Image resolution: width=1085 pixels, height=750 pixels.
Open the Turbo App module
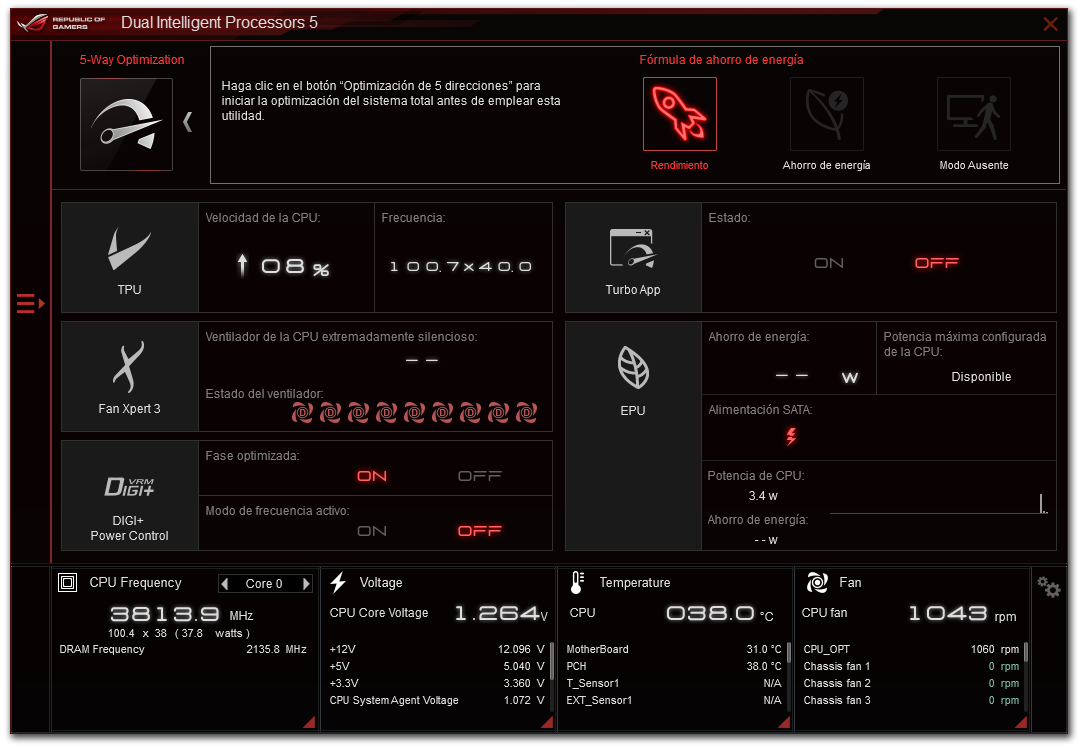coord(633,257)
